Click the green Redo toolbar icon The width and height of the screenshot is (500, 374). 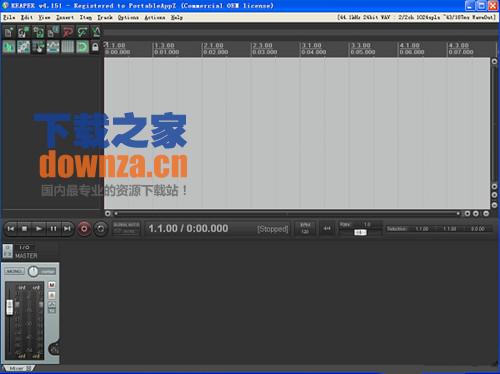[82, 32]
